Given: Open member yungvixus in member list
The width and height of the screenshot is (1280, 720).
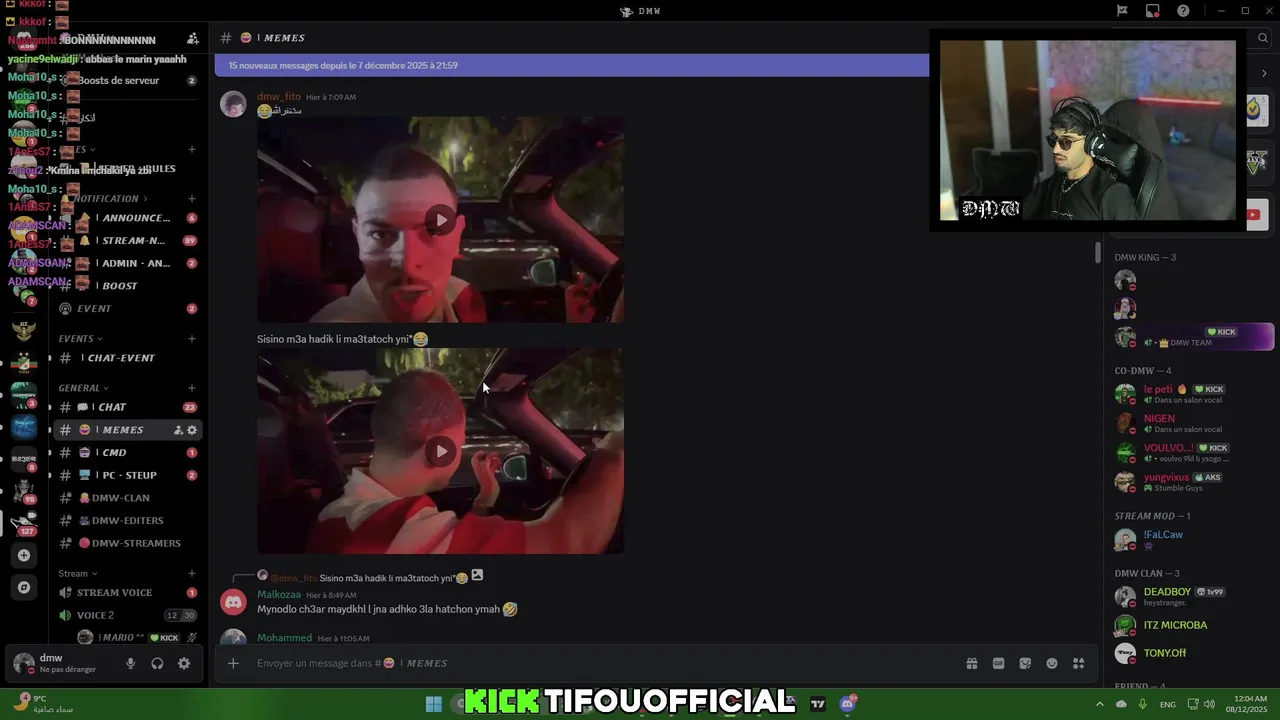Looking at the screenshot, I should [1192, 482].
